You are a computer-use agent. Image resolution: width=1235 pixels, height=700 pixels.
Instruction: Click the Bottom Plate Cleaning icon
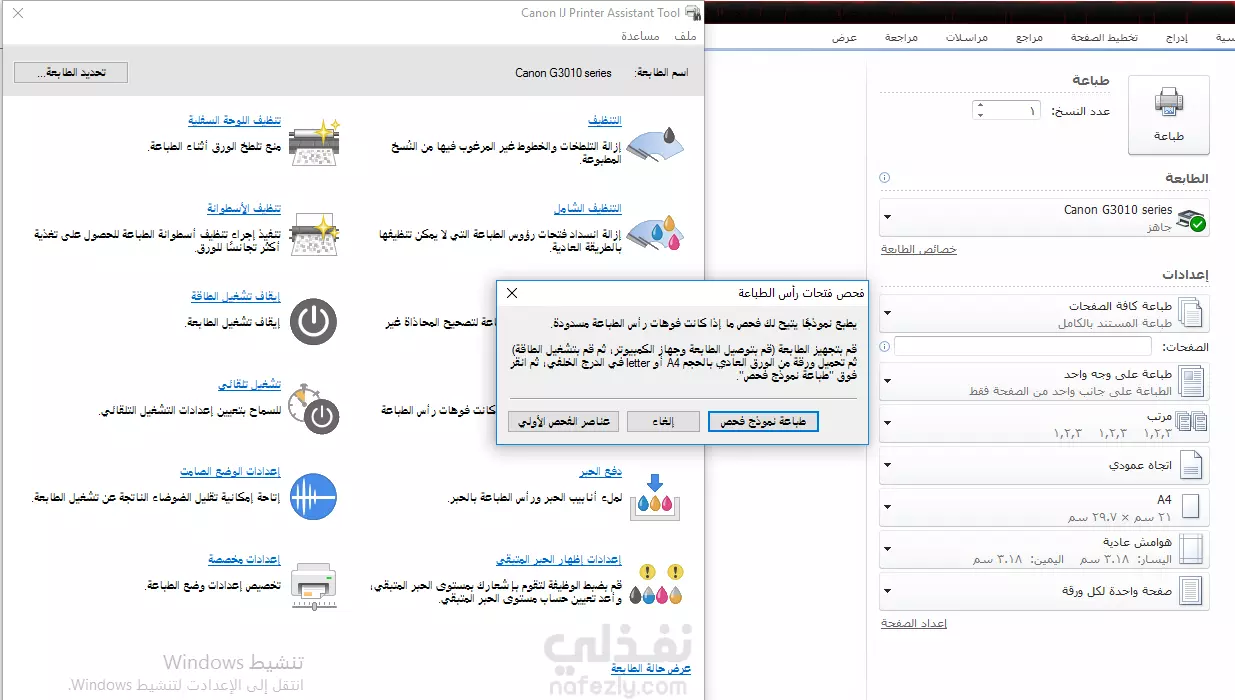pos(315,143)
